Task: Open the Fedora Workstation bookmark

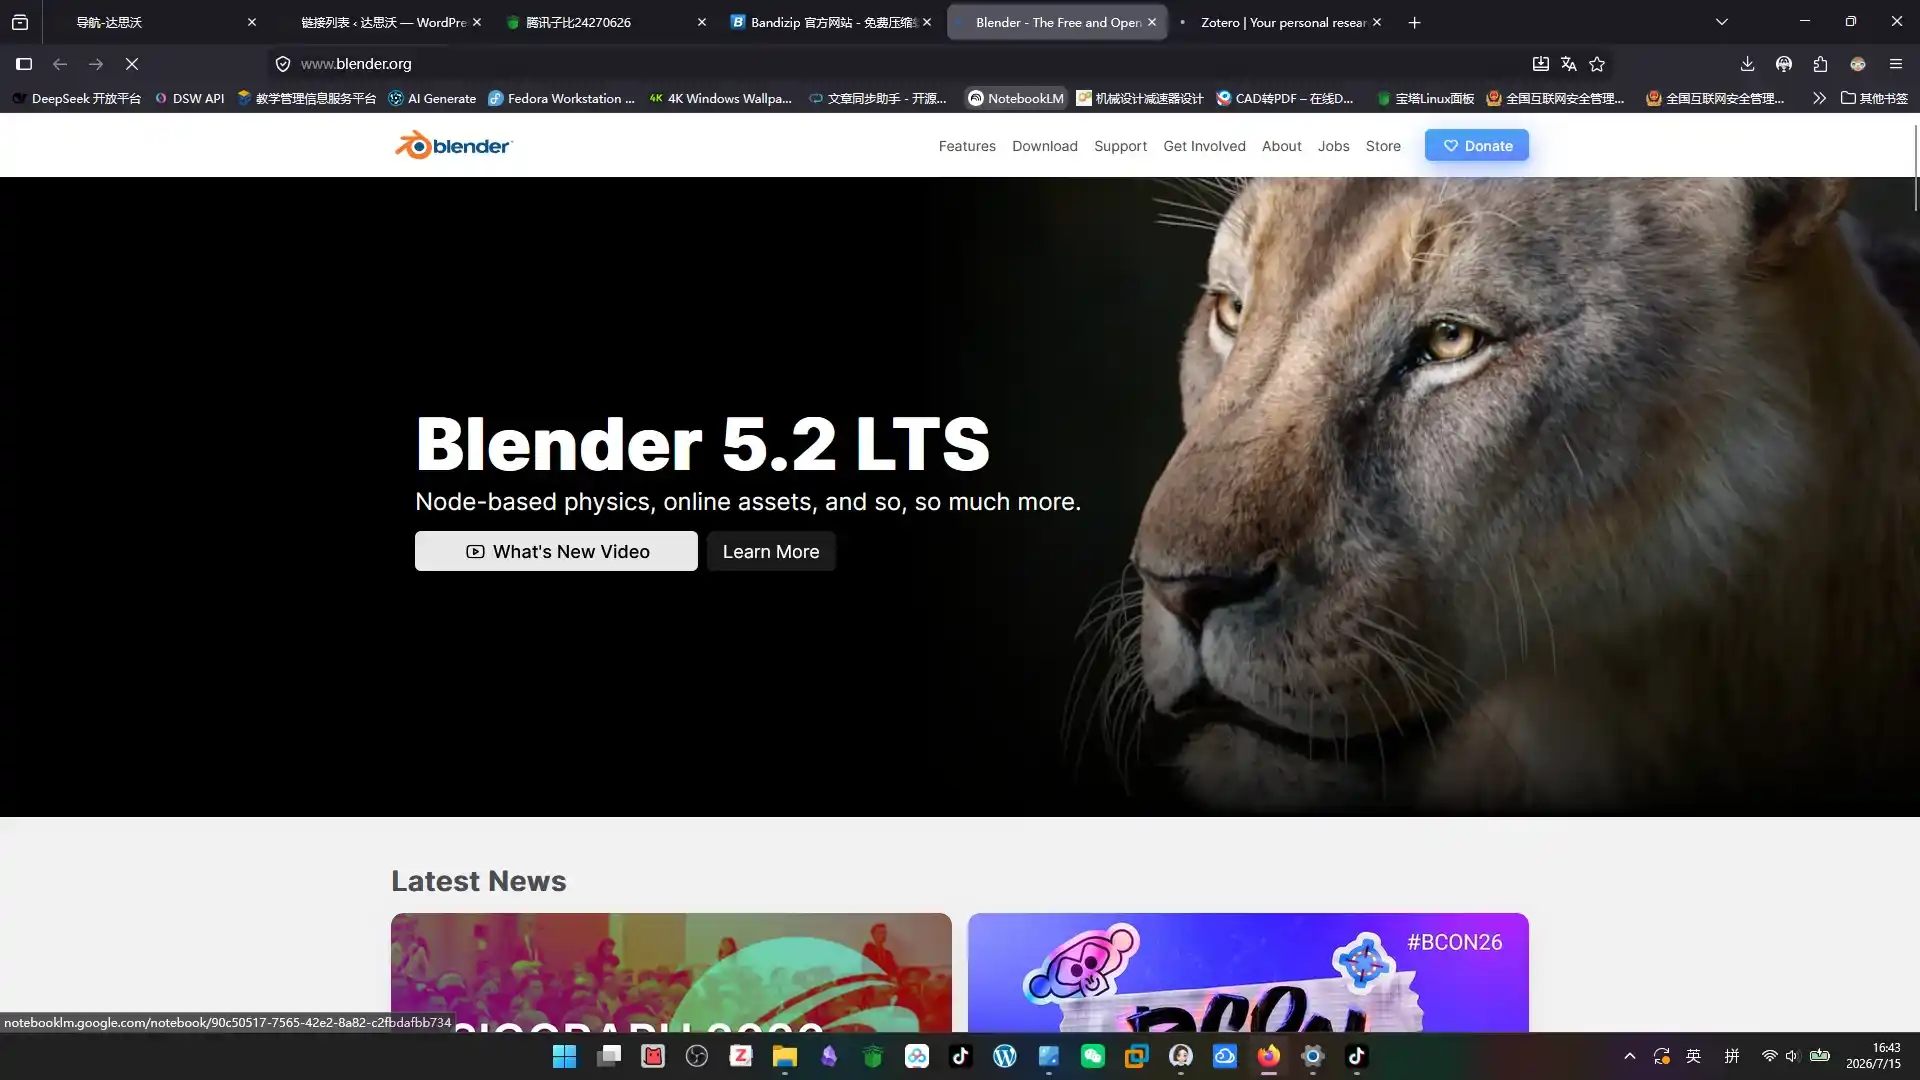Action: (561, 98)
